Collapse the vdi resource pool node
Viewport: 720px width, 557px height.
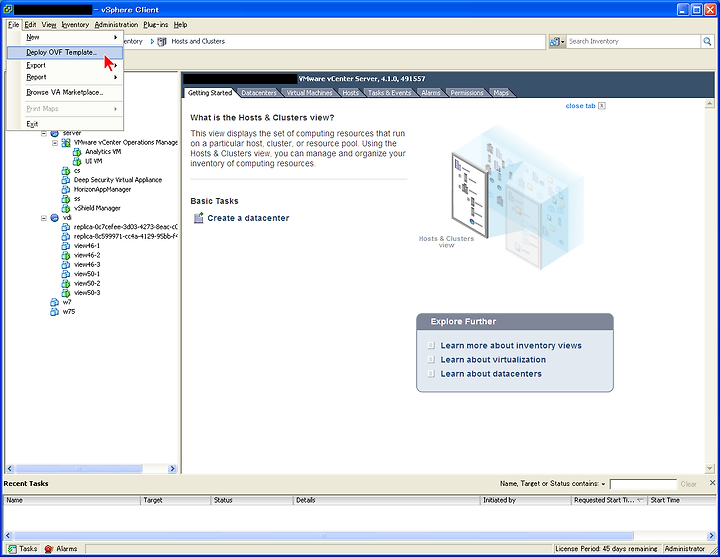pyautogui.click(x=44, y=218)
